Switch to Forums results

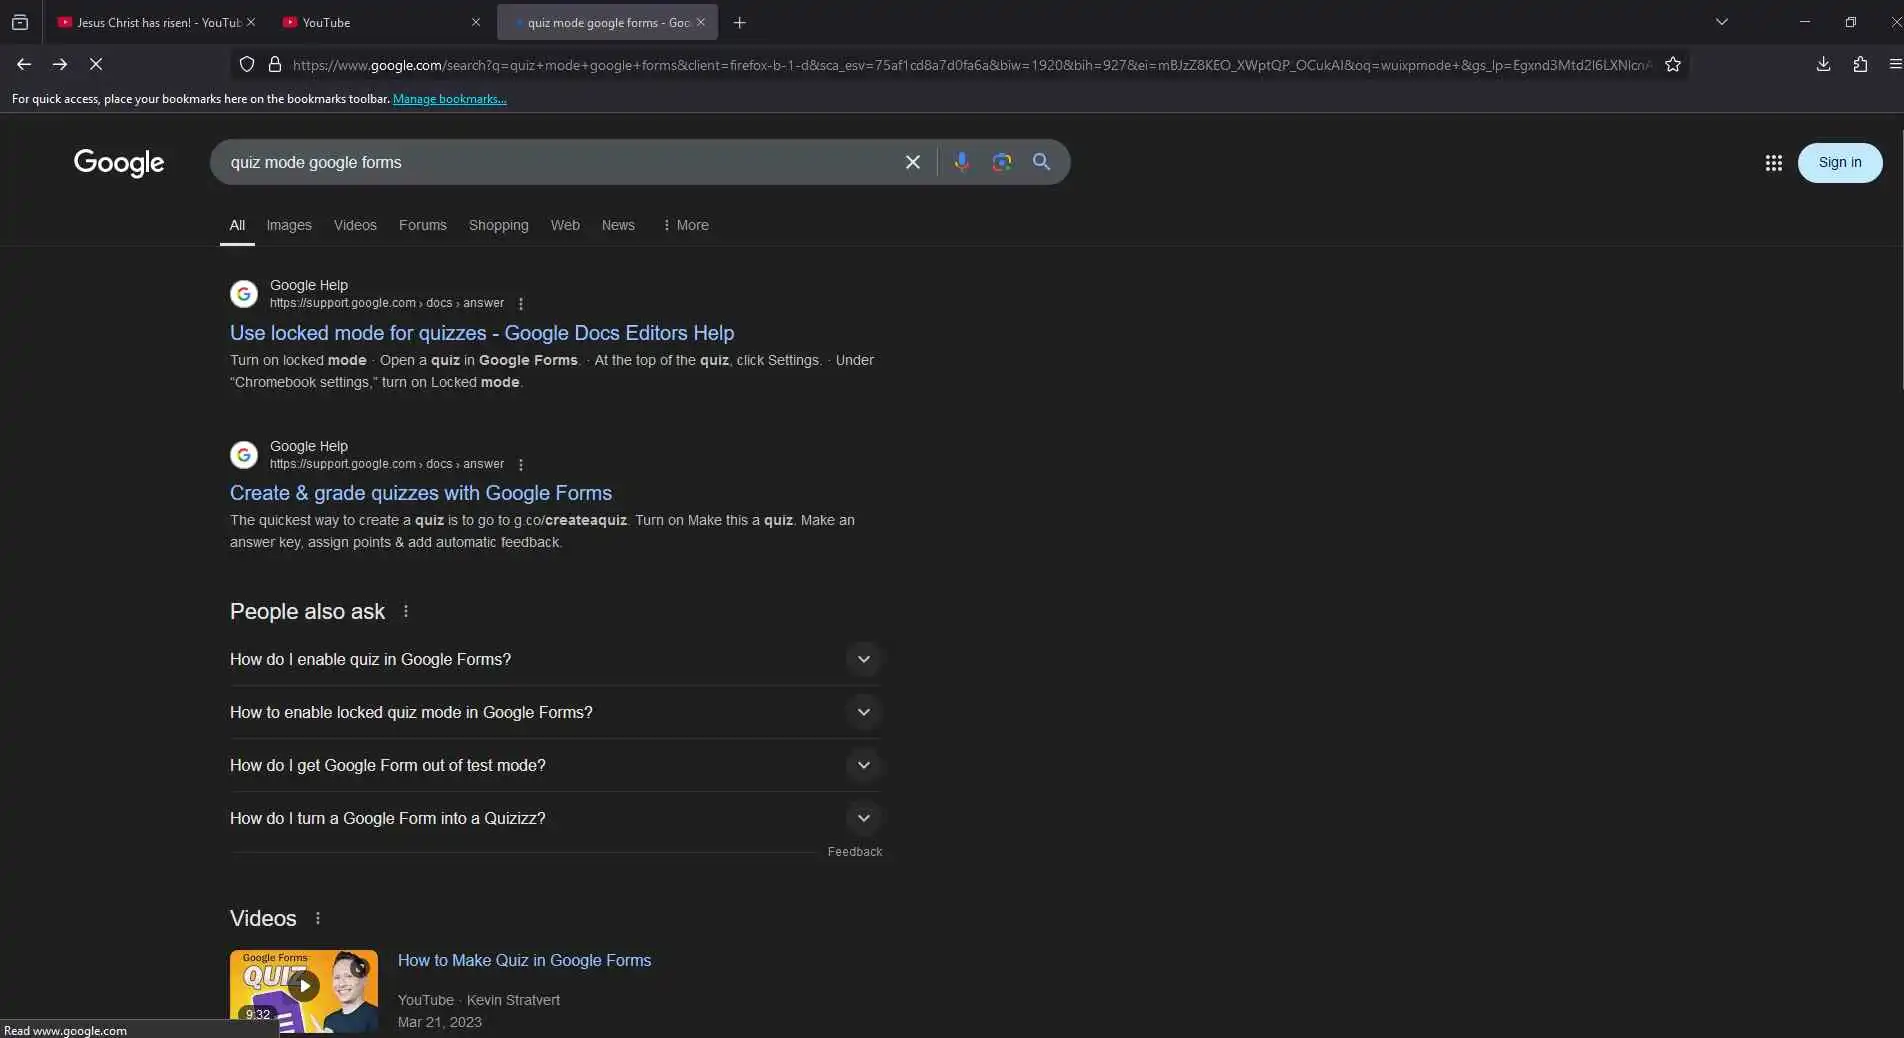(x=423, y=225)
